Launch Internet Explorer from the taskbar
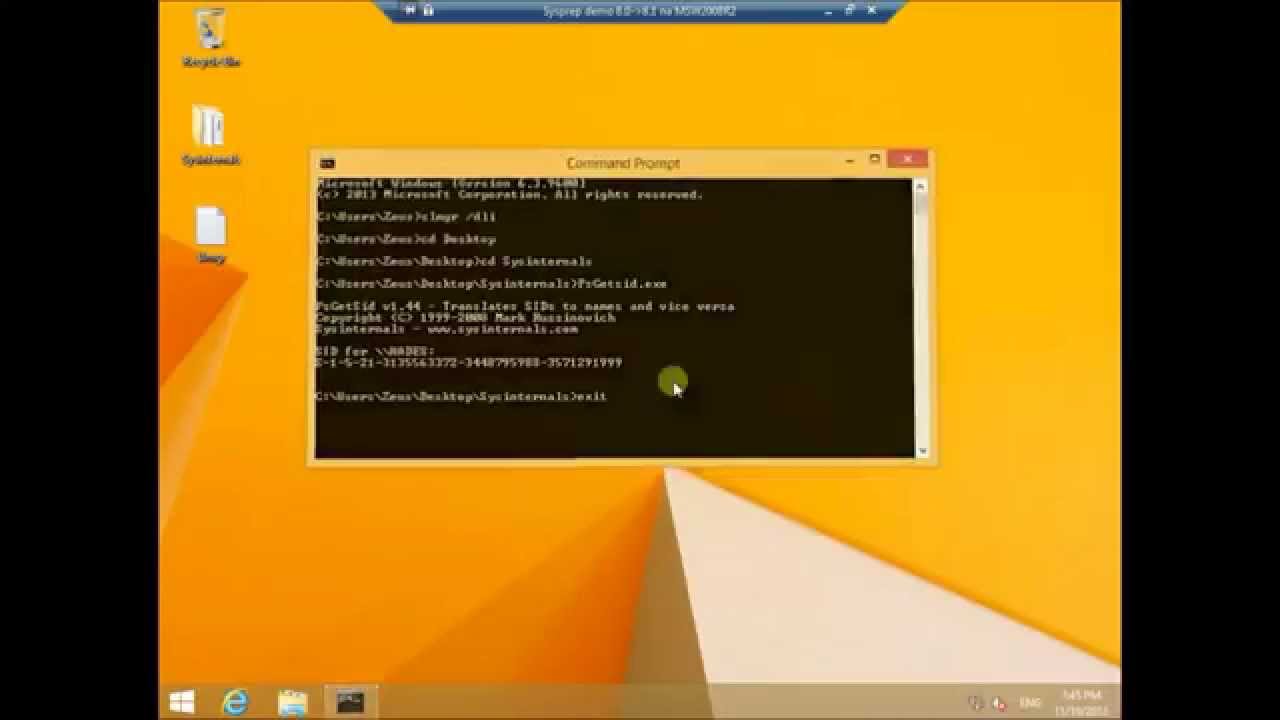Viewport: 1280px width, 720px height. coord(236,702)
